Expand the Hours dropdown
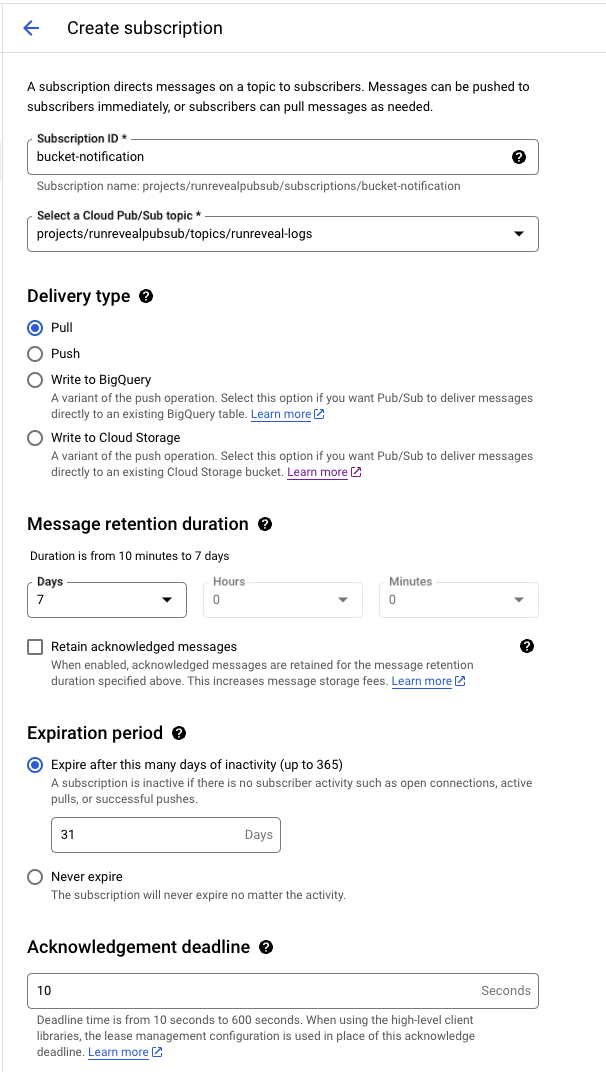Screen dimensions: 606x1072 pyautogui.click(x=342, y=599)
